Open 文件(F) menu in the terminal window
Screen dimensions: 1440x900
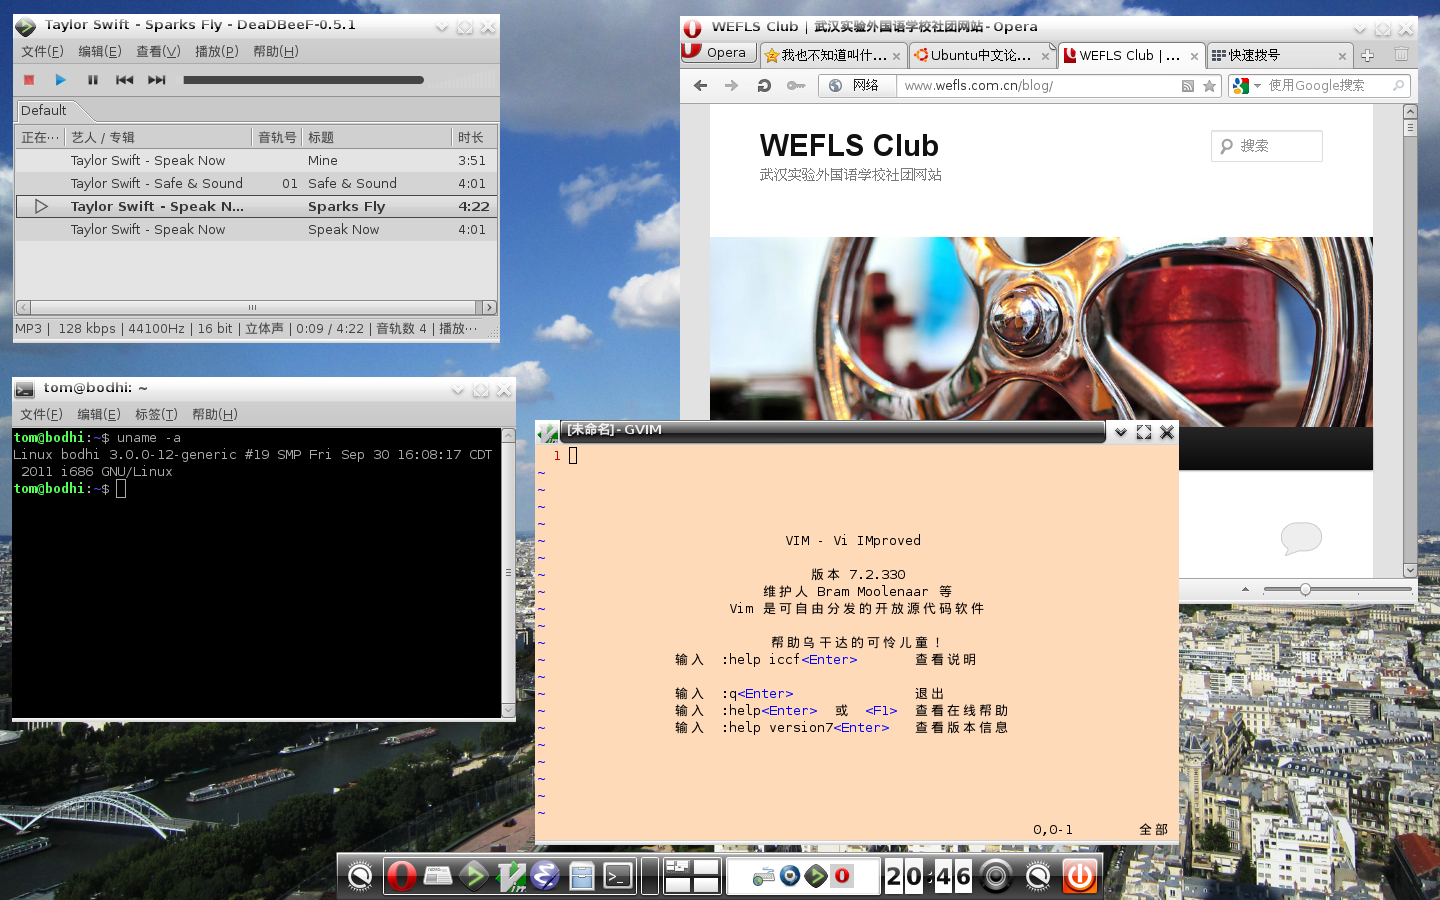point(41,414)
